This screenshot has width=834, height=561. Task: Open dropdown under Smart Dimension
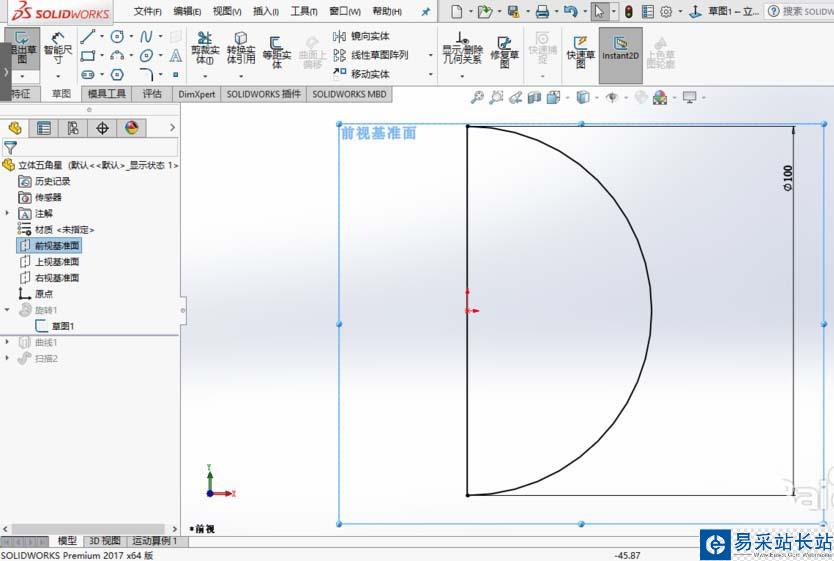tap(57, 76)
